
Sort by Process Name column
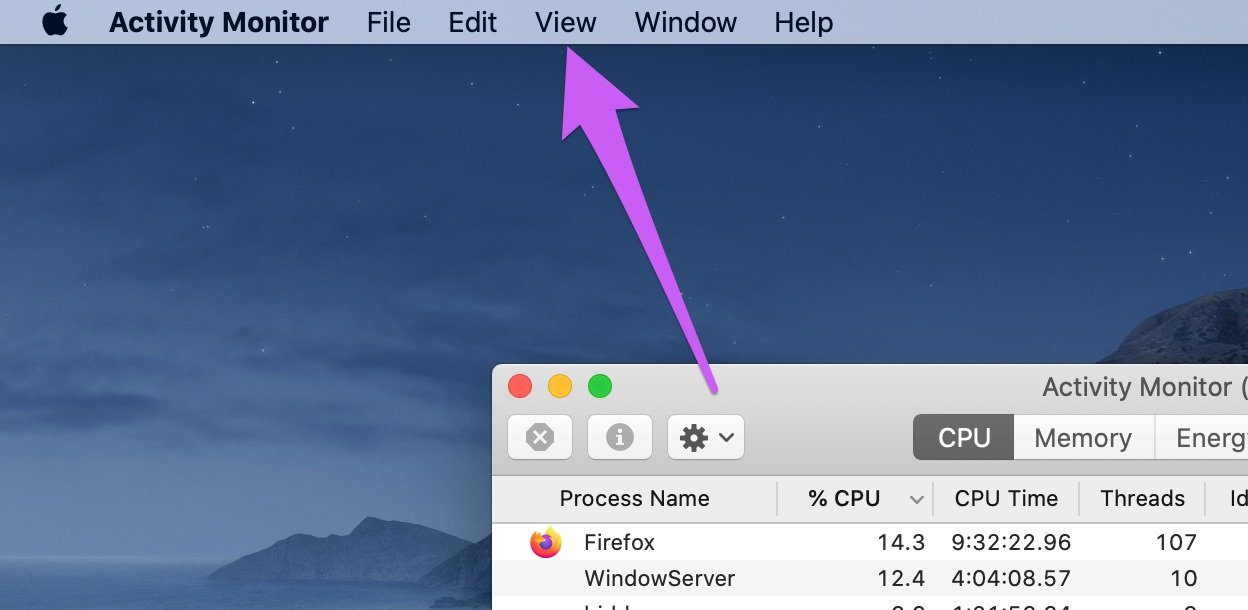click(635, 498)
